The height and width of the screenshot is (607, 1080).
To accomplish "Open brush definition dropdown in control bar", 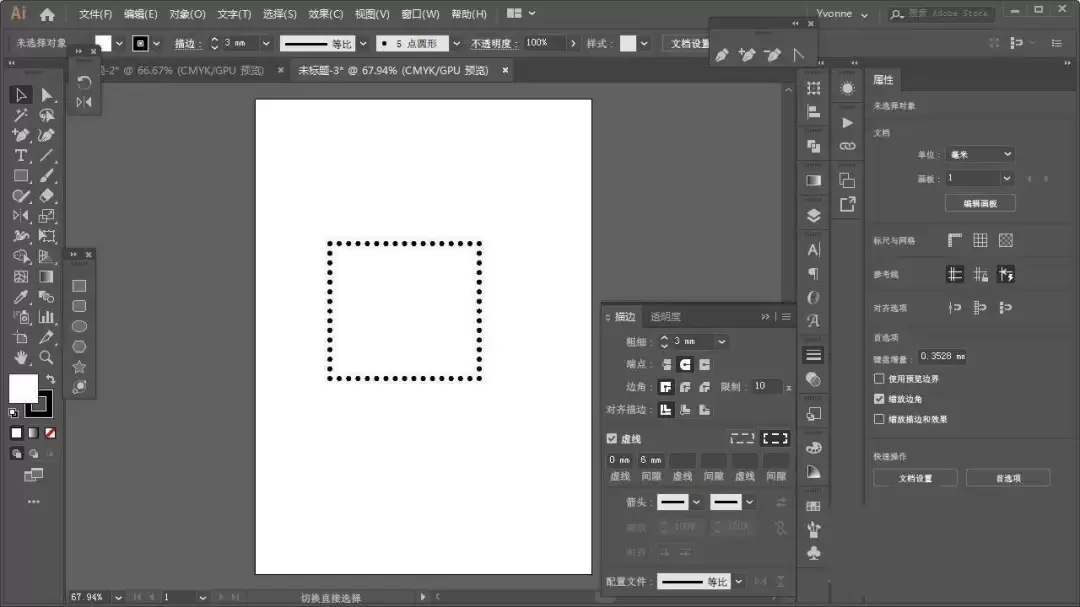I will click(x=456, y=43).
